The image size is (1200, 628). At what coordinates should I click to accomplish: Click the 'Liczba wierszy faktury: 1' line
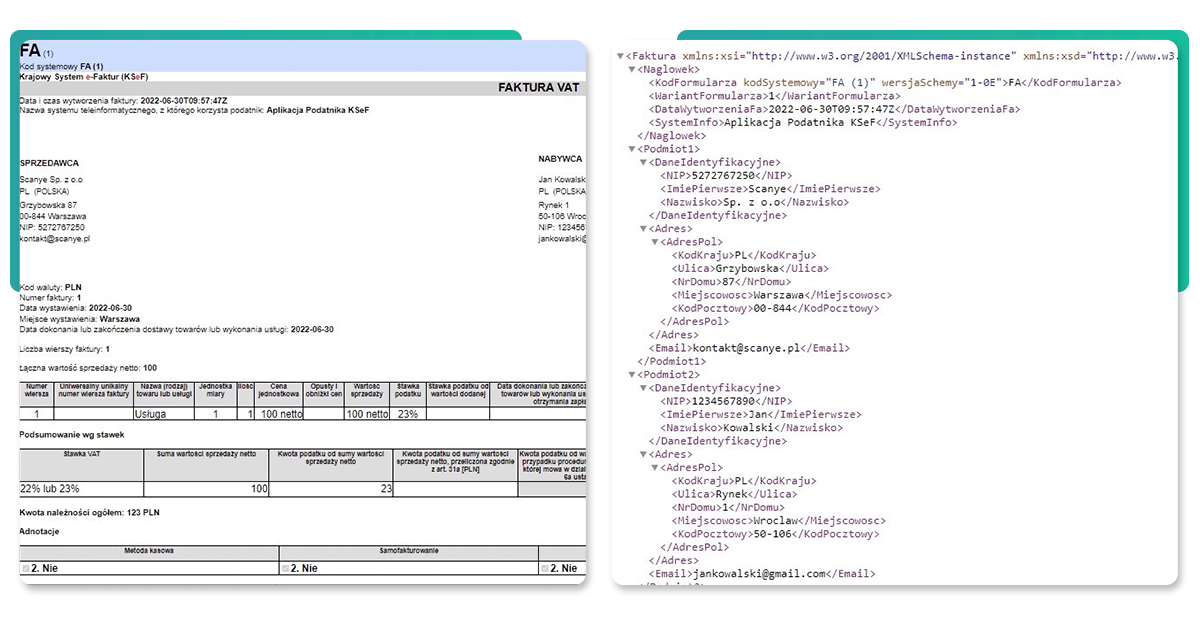[x=65, y=349]
